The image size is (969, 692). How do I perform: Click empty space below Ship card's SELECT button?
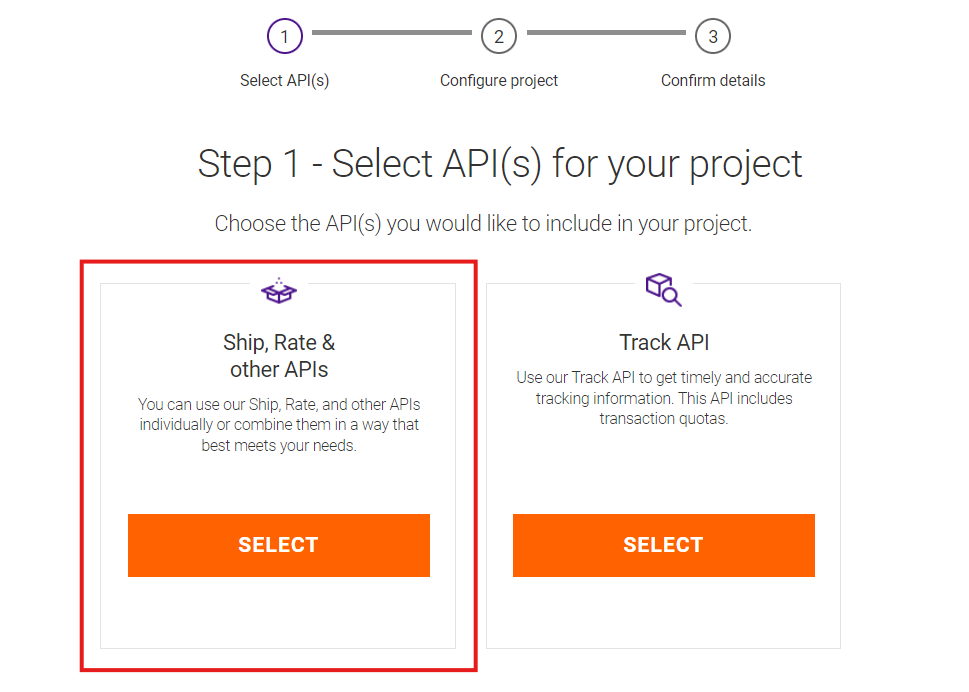278,613
